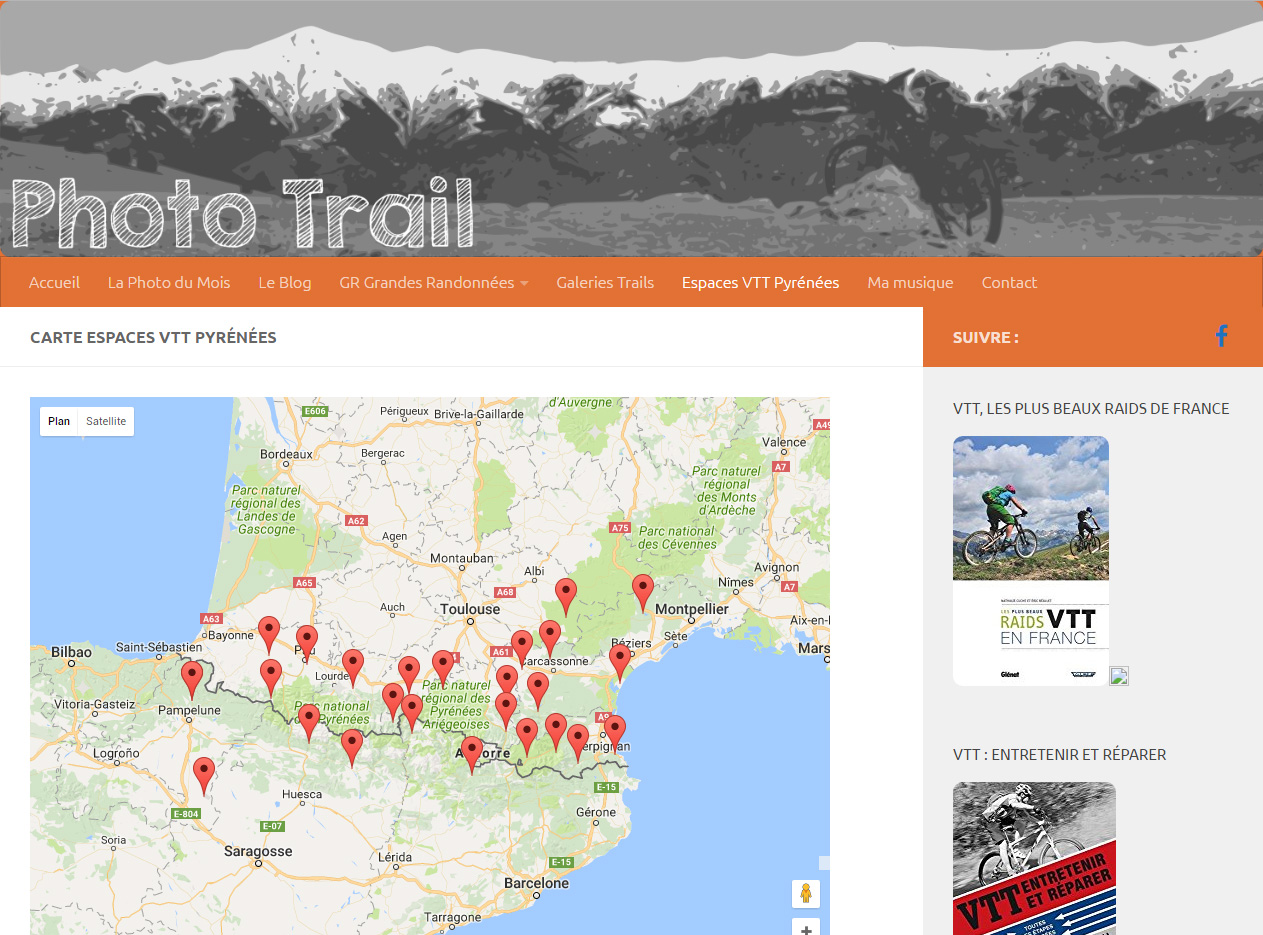This screenshot has height=935, width=1263.
Task: Open the Raids VTT en France book cover
Action: coord(1031,561)
